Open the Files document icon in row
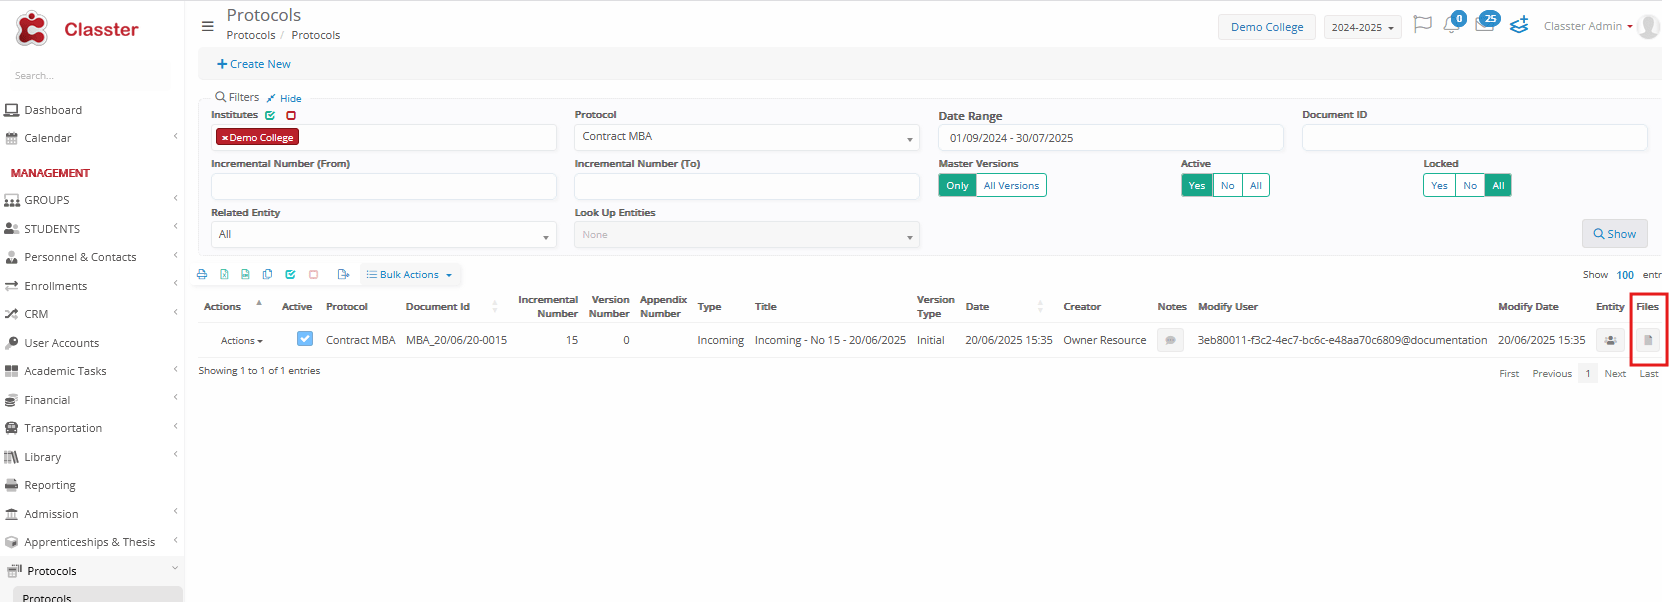1669x602 pixels. pos(1648,340)
